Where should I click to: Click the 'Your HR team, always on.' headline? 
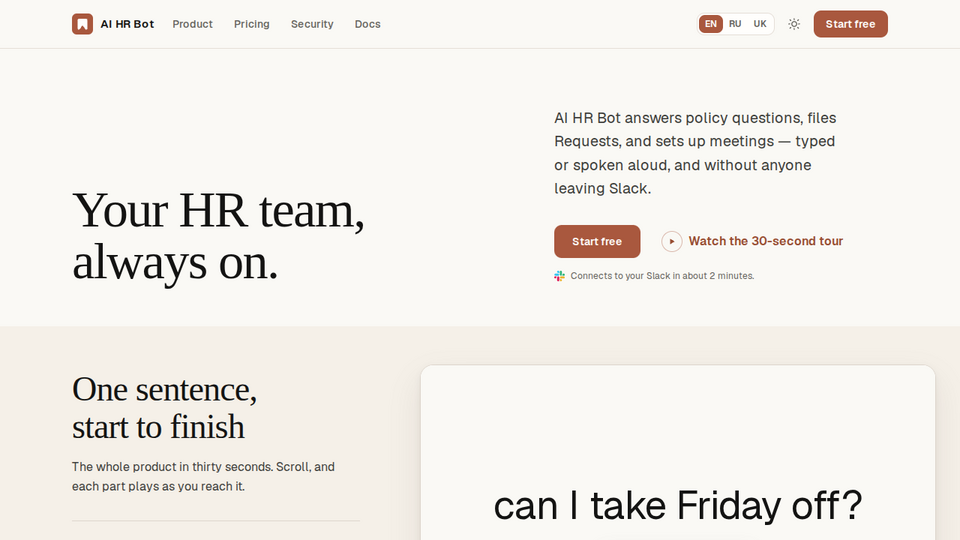[x=218, y=236]
